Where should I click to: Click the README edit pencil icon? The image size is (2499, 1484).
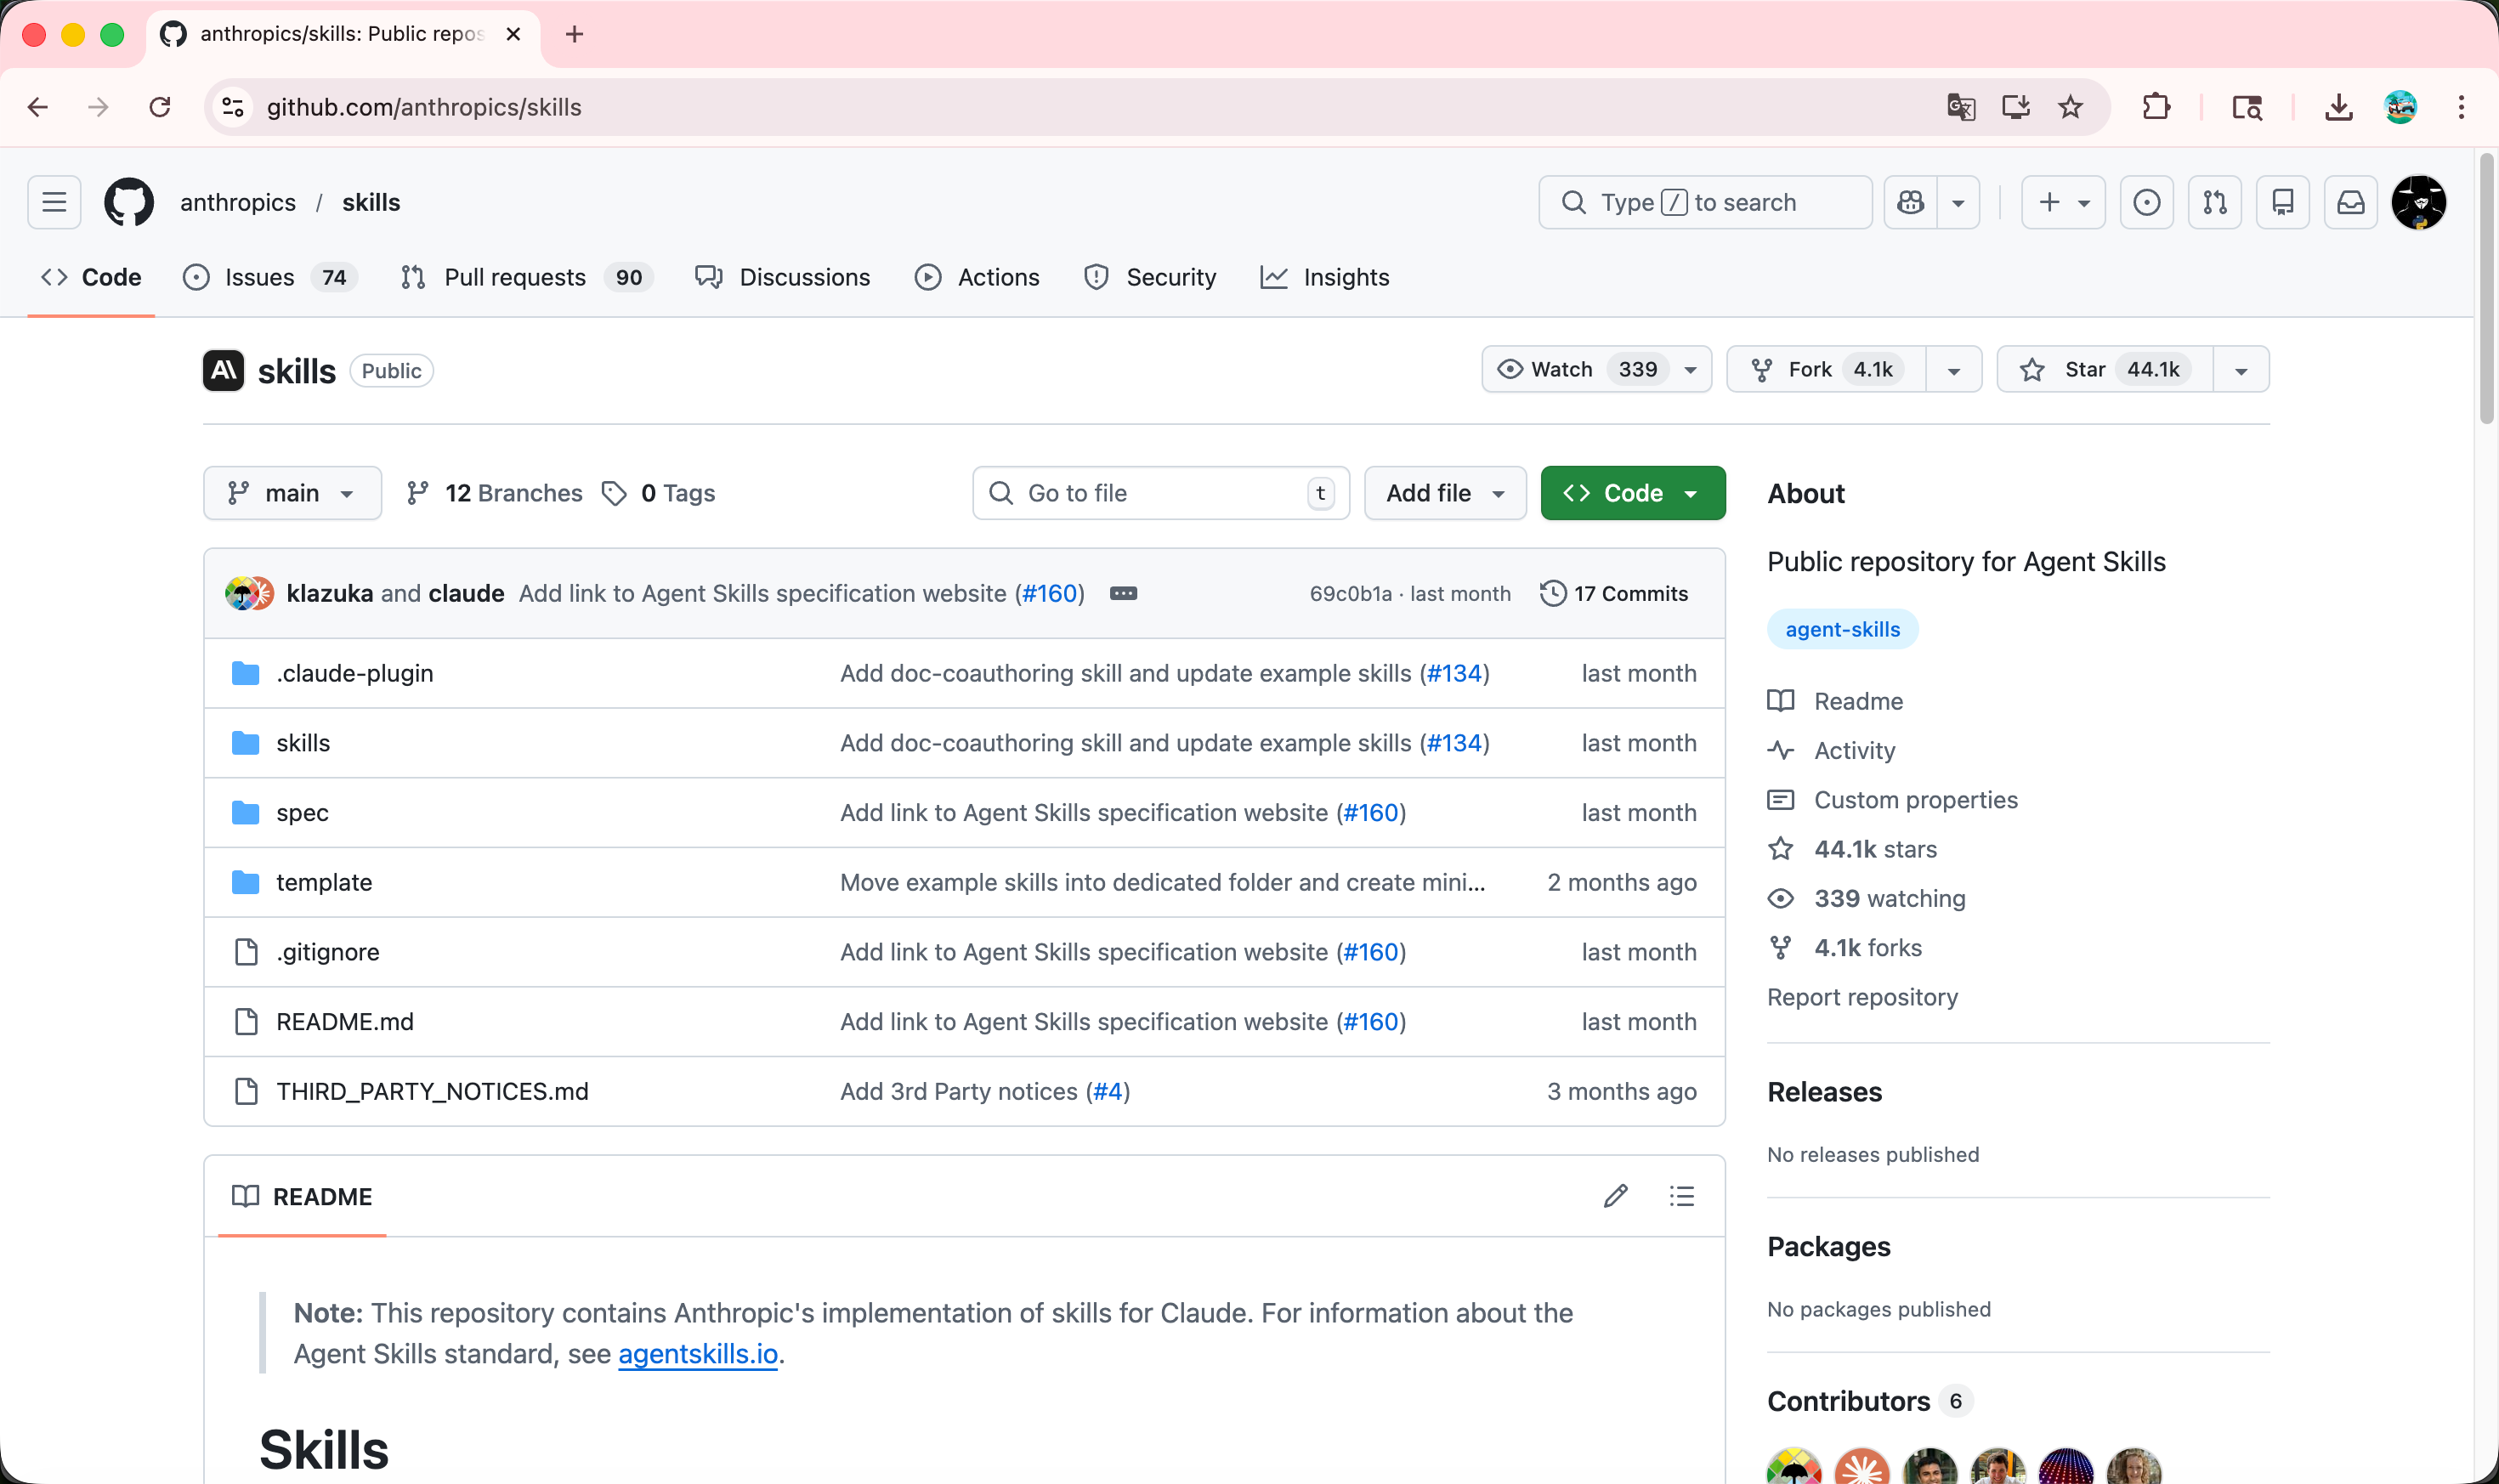click(x=1615, y=1196)
